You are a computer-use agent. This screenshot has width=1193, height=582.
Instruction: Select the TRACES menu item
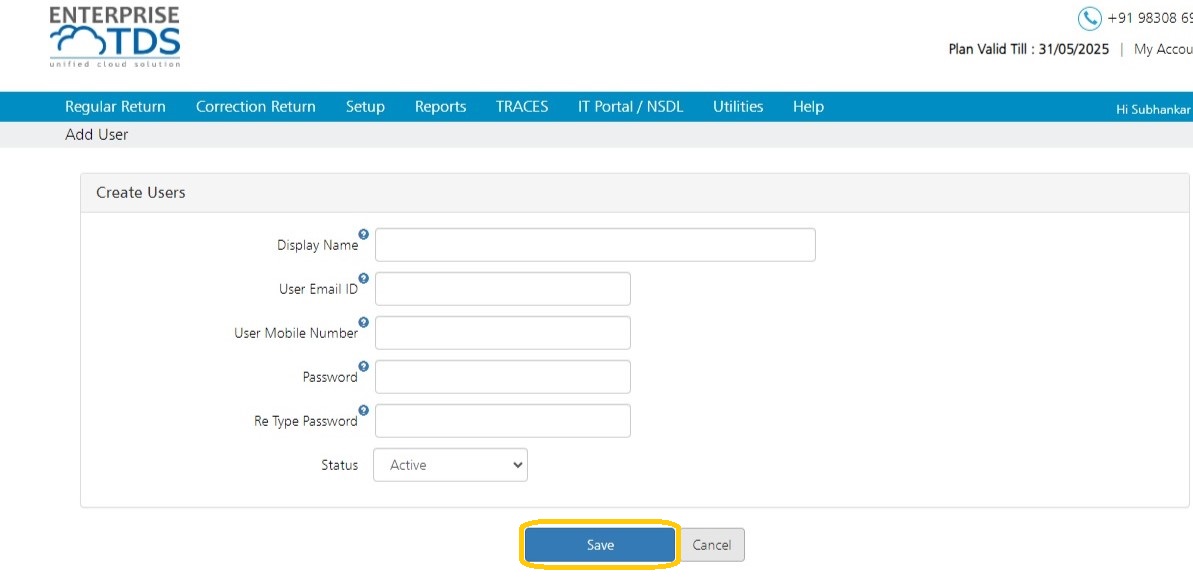[522, 107]
